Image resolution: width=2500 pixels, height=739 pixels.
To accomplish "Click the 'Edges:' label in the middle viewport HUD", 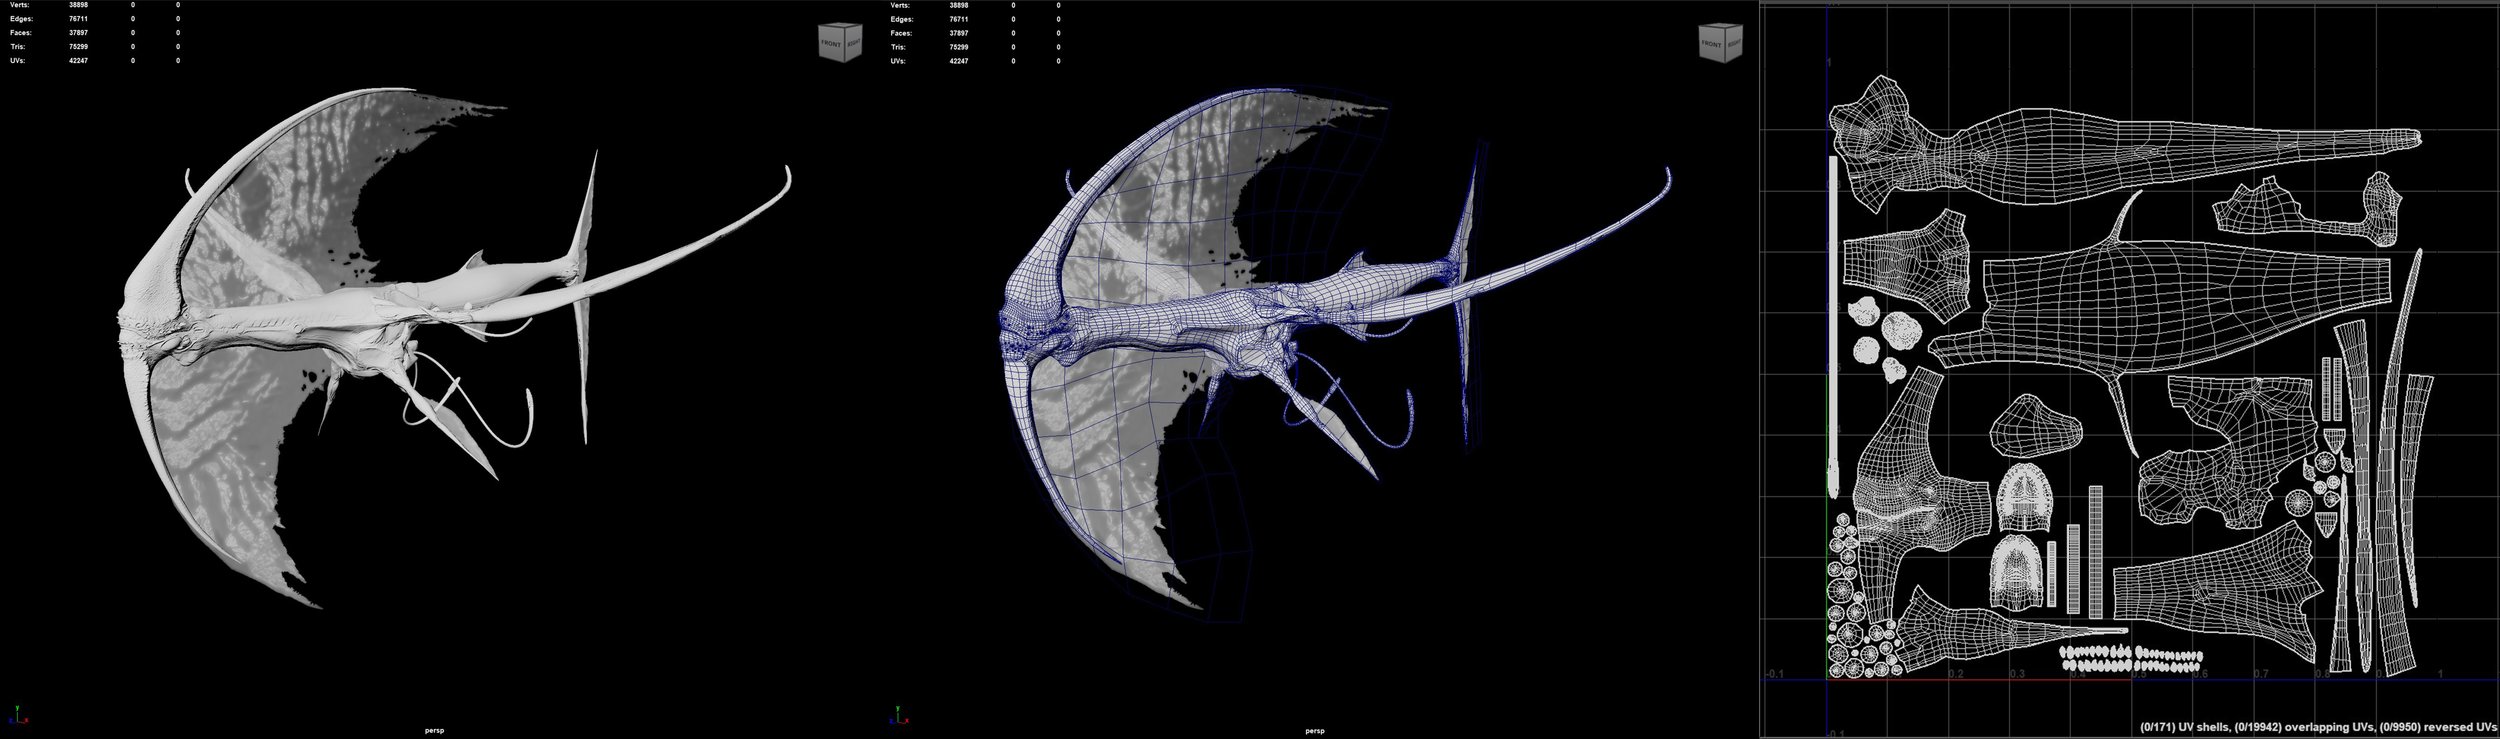I will (901, 19).
